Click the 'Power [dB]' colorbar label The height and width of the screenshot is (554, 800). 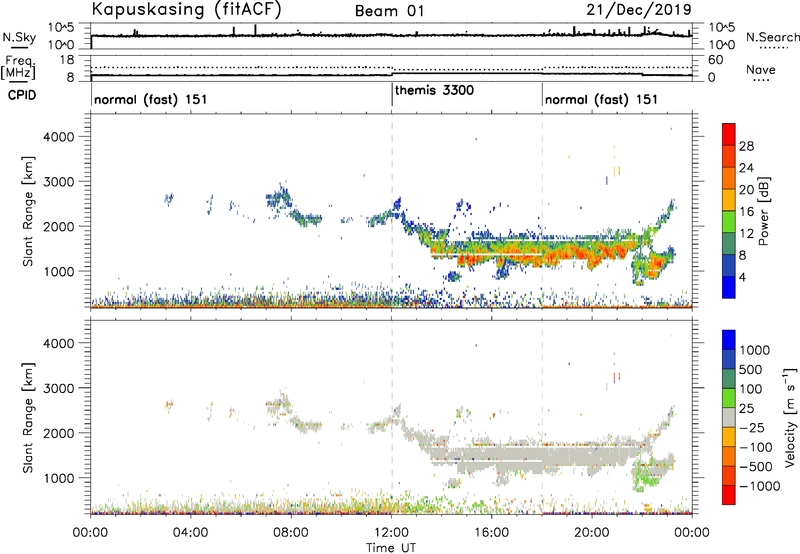point(763,211)
